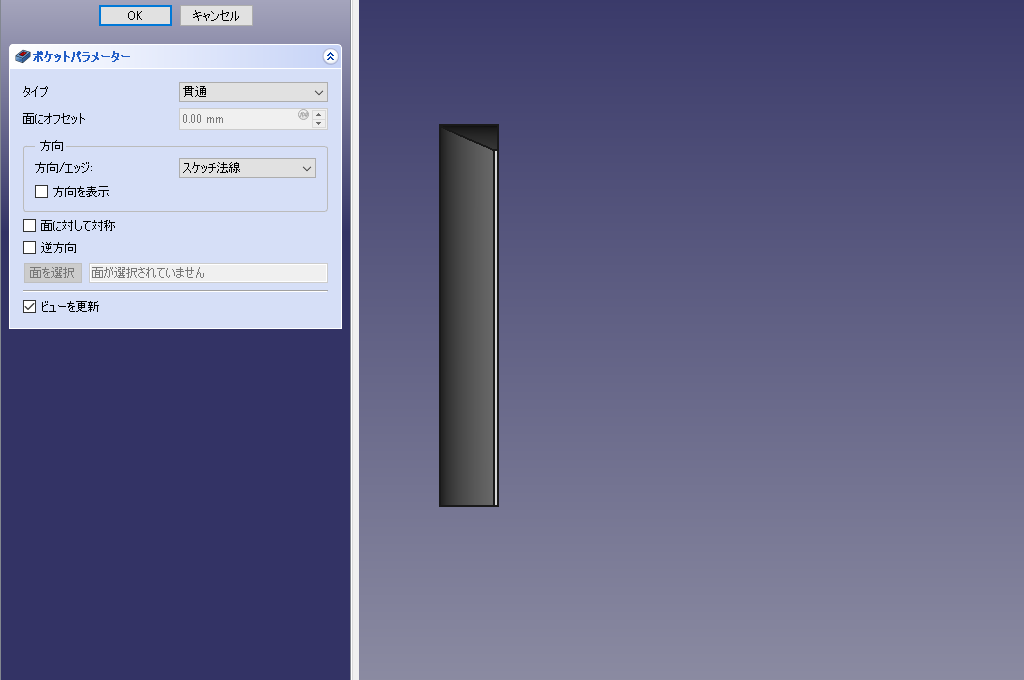Click the ポケットパラメーター title text

pos(82,57)
